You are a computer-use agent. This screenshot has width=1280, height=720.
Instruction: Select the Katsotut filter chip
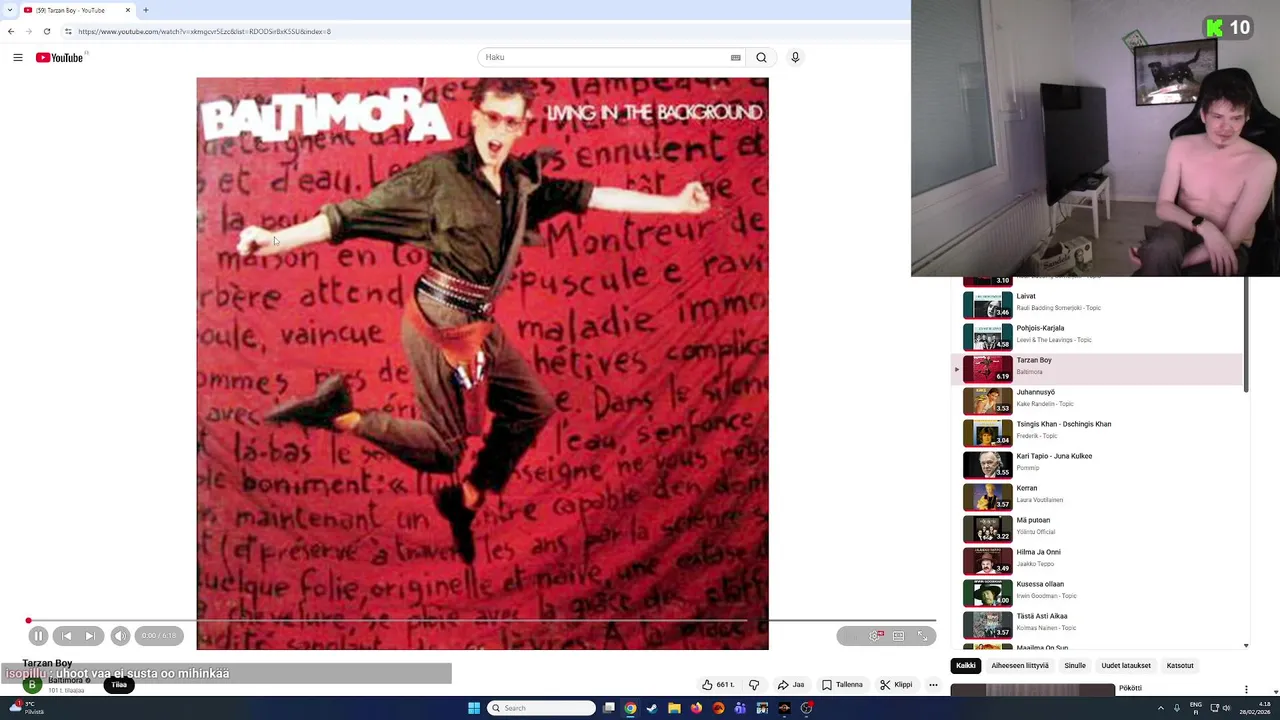[x=1180, y=666]
